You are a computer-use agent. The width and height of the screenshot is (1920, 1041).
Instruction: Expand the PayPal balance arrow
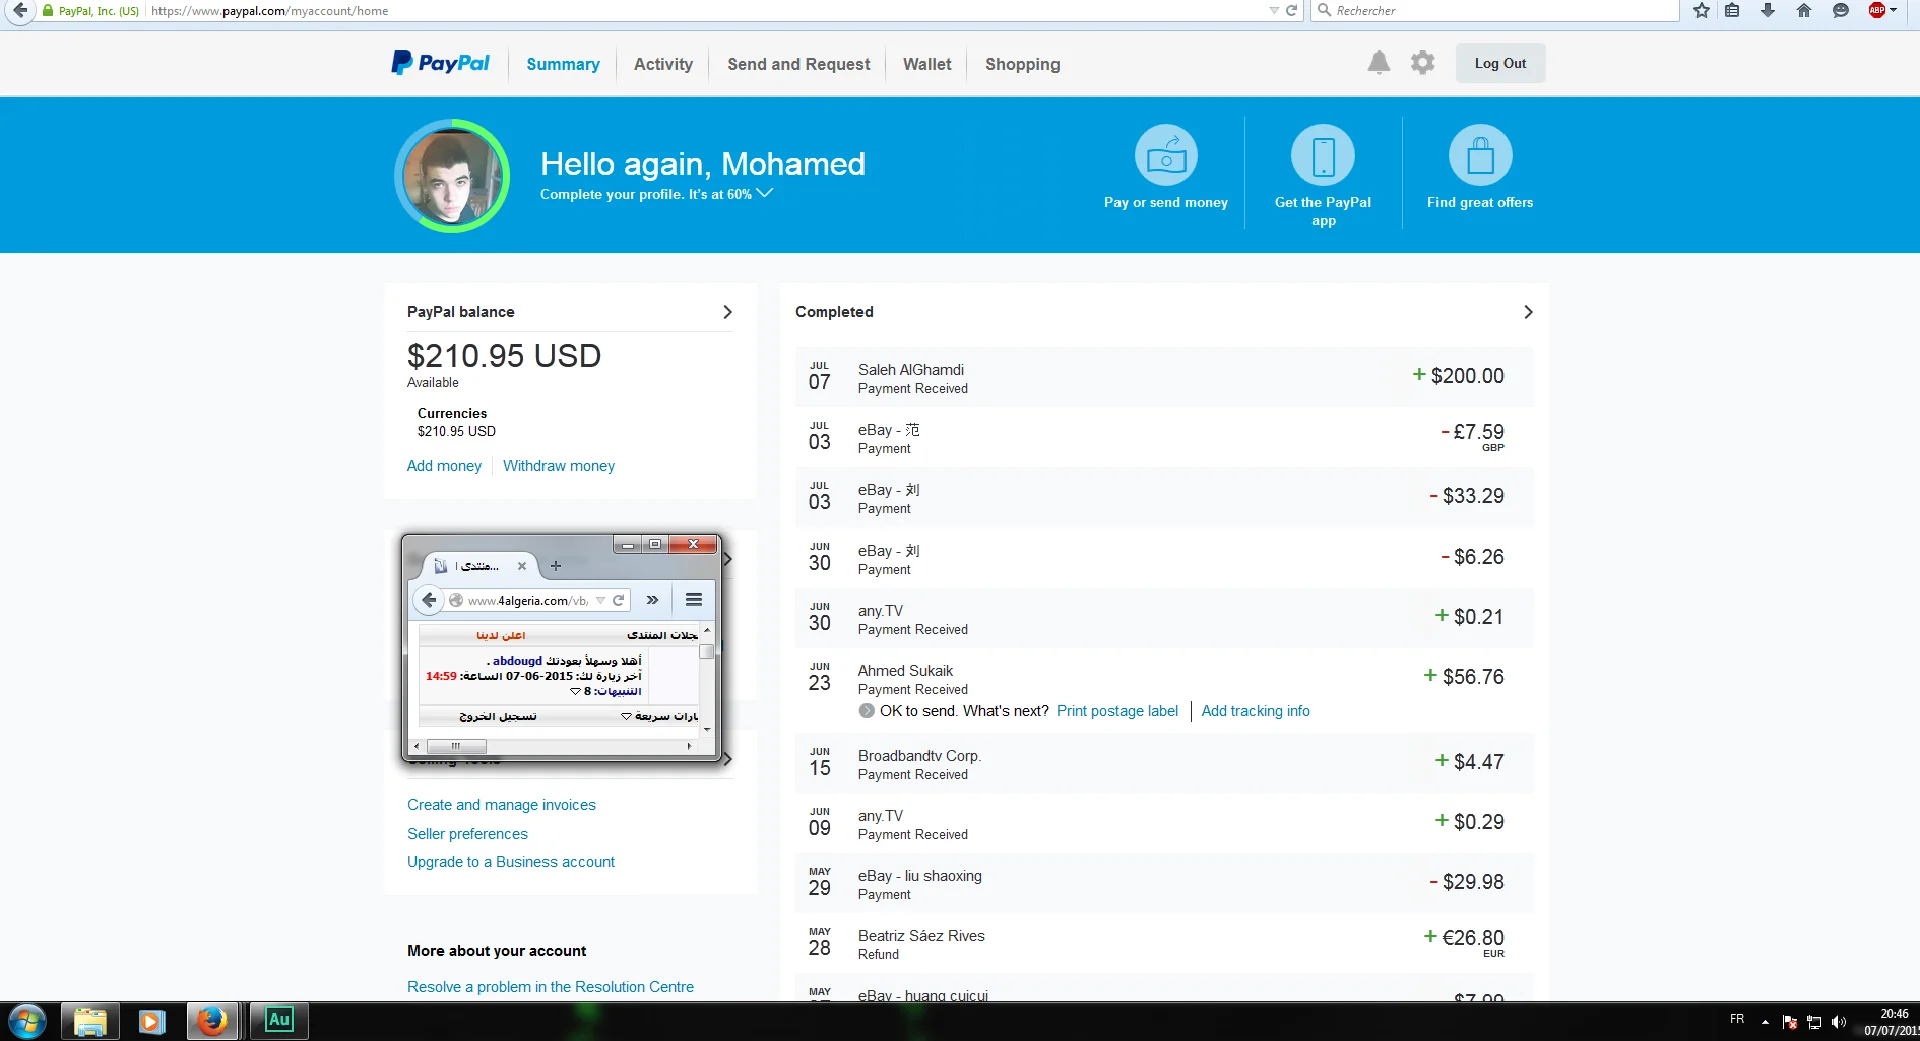point(727,312)
